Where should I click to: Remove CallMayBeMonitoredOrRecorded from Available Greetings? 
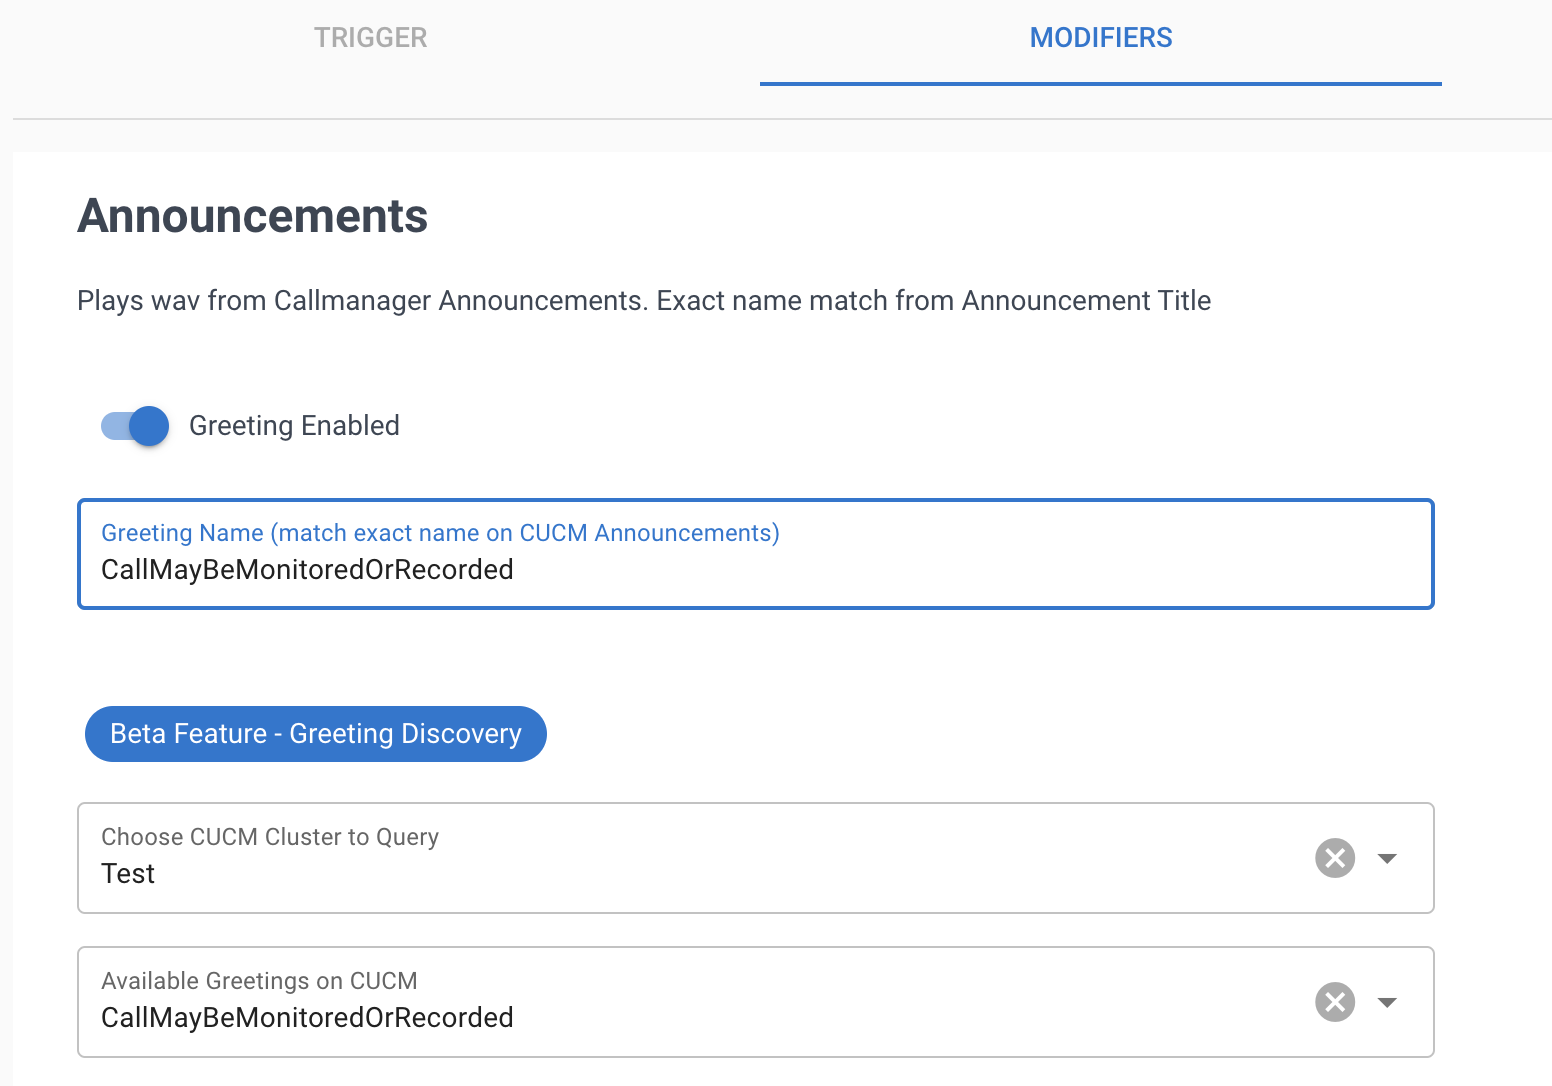pos(1334,1001)
